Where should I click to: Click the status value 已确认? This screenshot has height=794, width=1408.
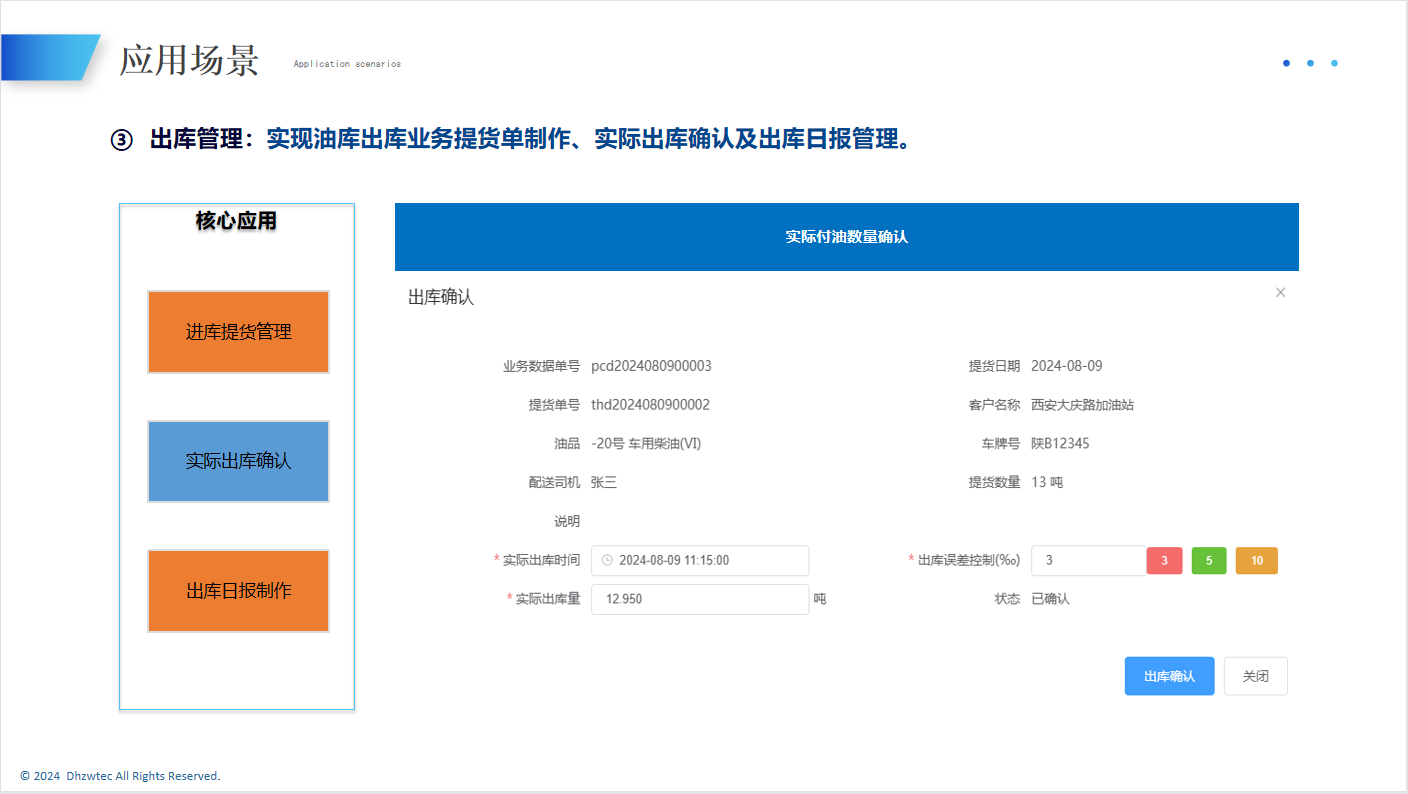coord(1050,599)
